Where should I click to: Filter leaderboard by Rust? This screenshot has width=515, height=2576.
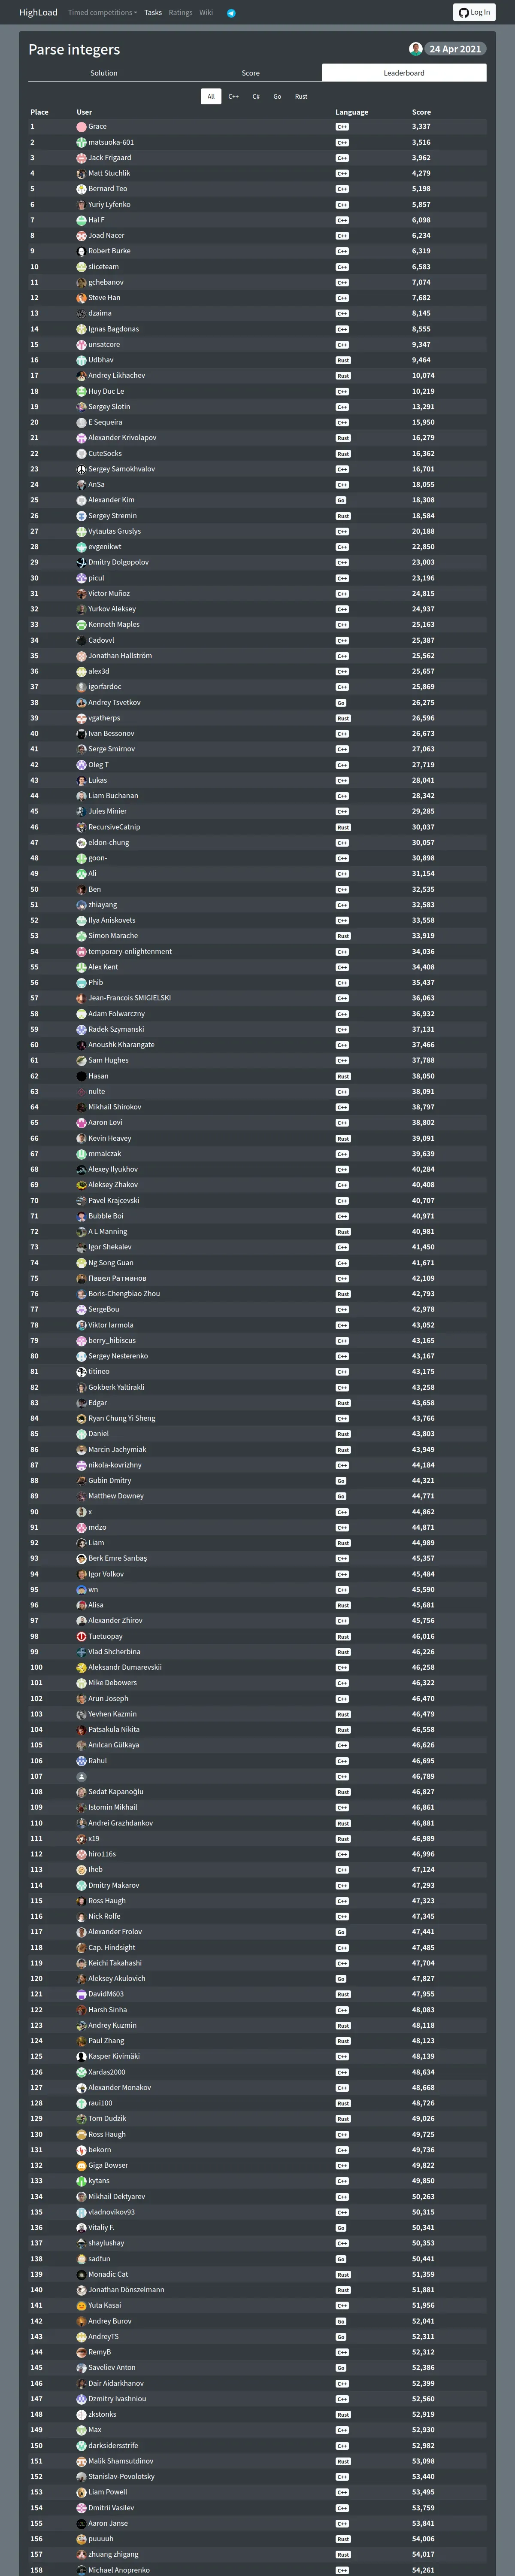[x=301, y=97]
